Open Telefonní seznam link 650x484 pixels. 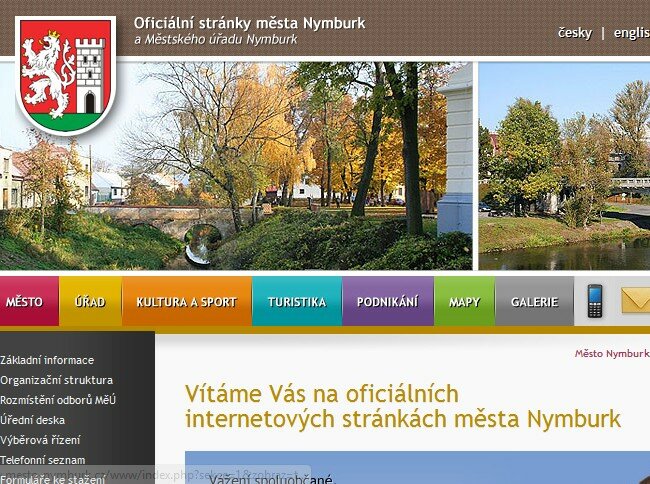tap(42, 460)
